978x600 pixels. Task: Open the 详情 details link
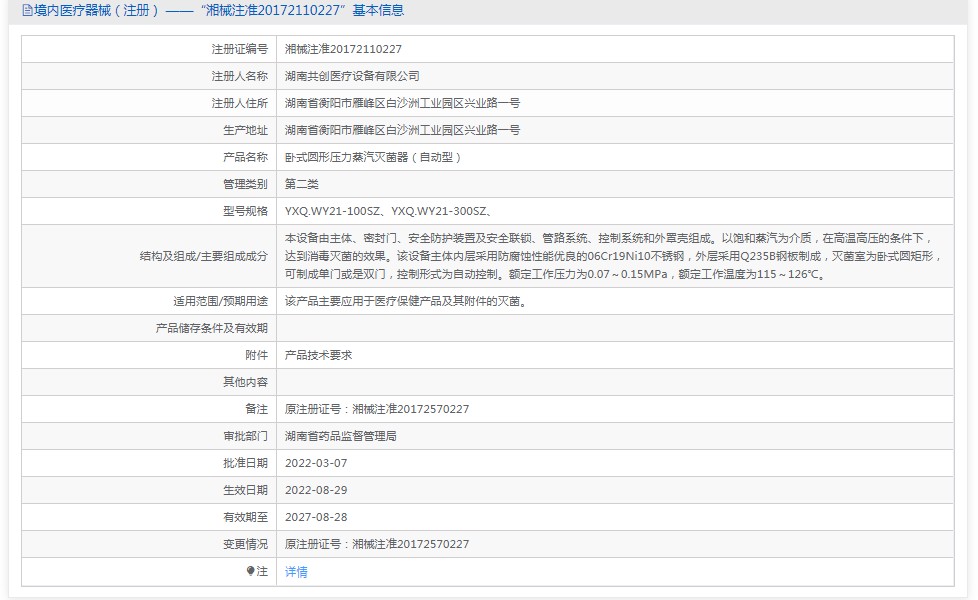296,571
